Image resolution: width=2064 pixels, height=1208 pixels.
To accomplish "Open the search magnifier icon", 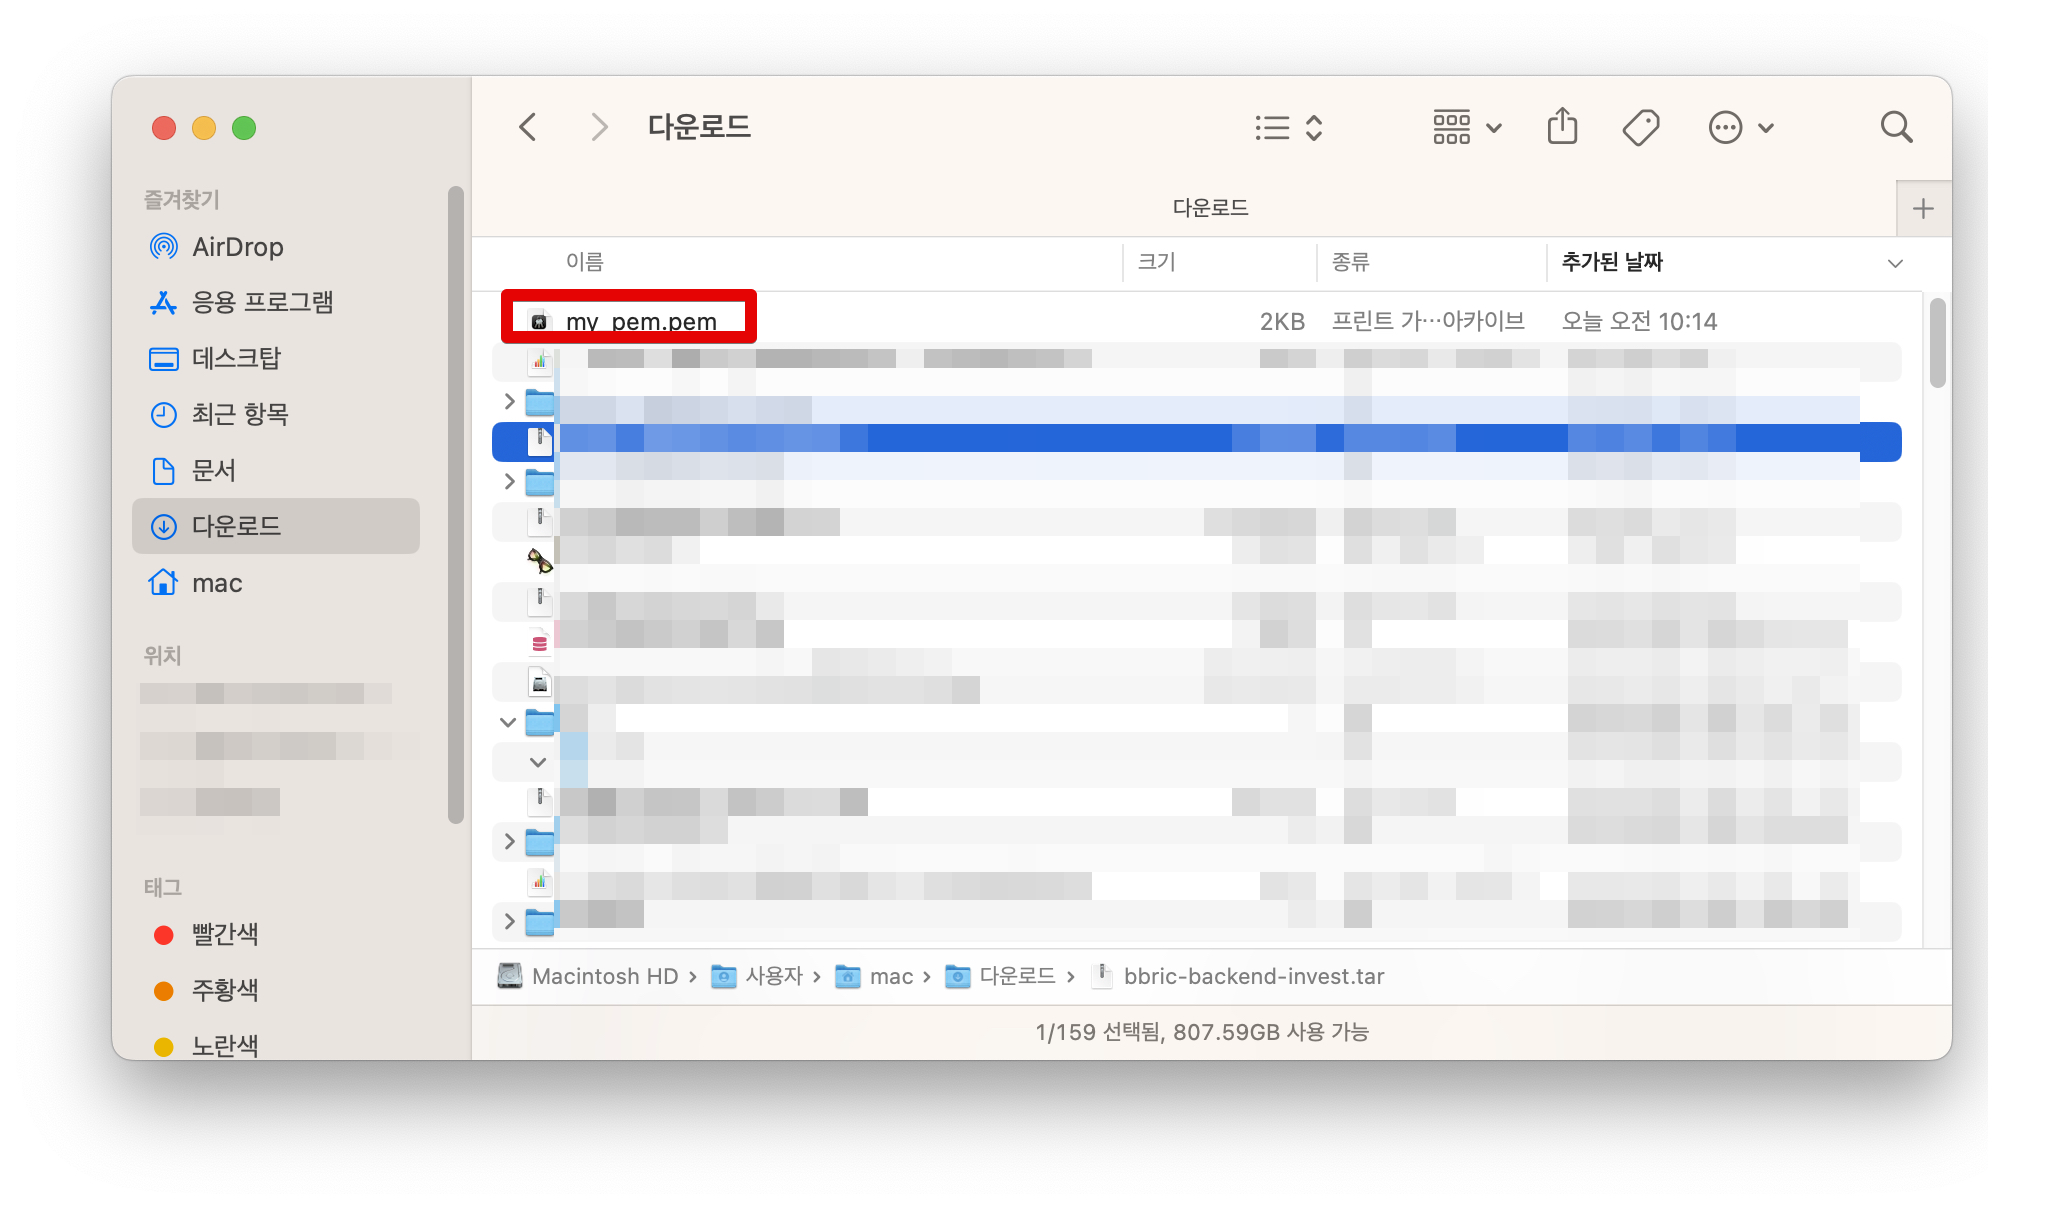I will [x=1896, y=127].
